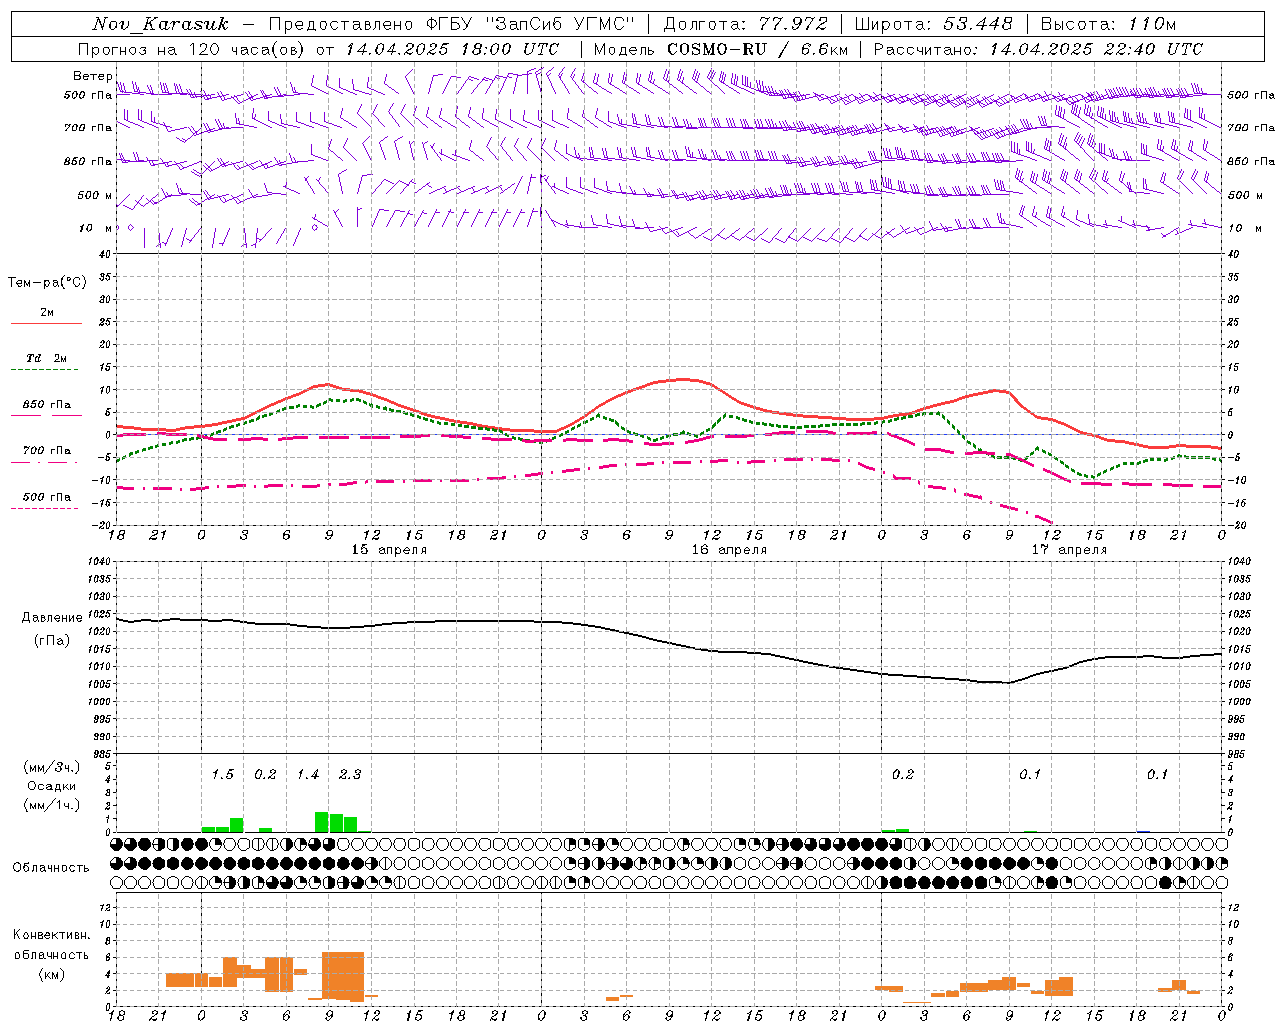The width and height of the screenshot is (1280, 1024).
Task: Click the 'Долгота: 77.972' header value
Action: point(746,24)
